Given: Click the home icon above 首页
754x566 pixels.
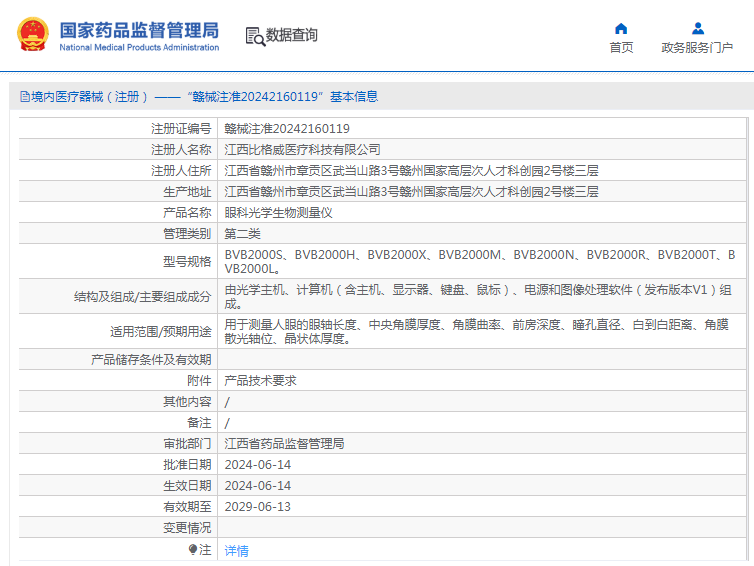Looking at the screenshot, I should 621,28.
